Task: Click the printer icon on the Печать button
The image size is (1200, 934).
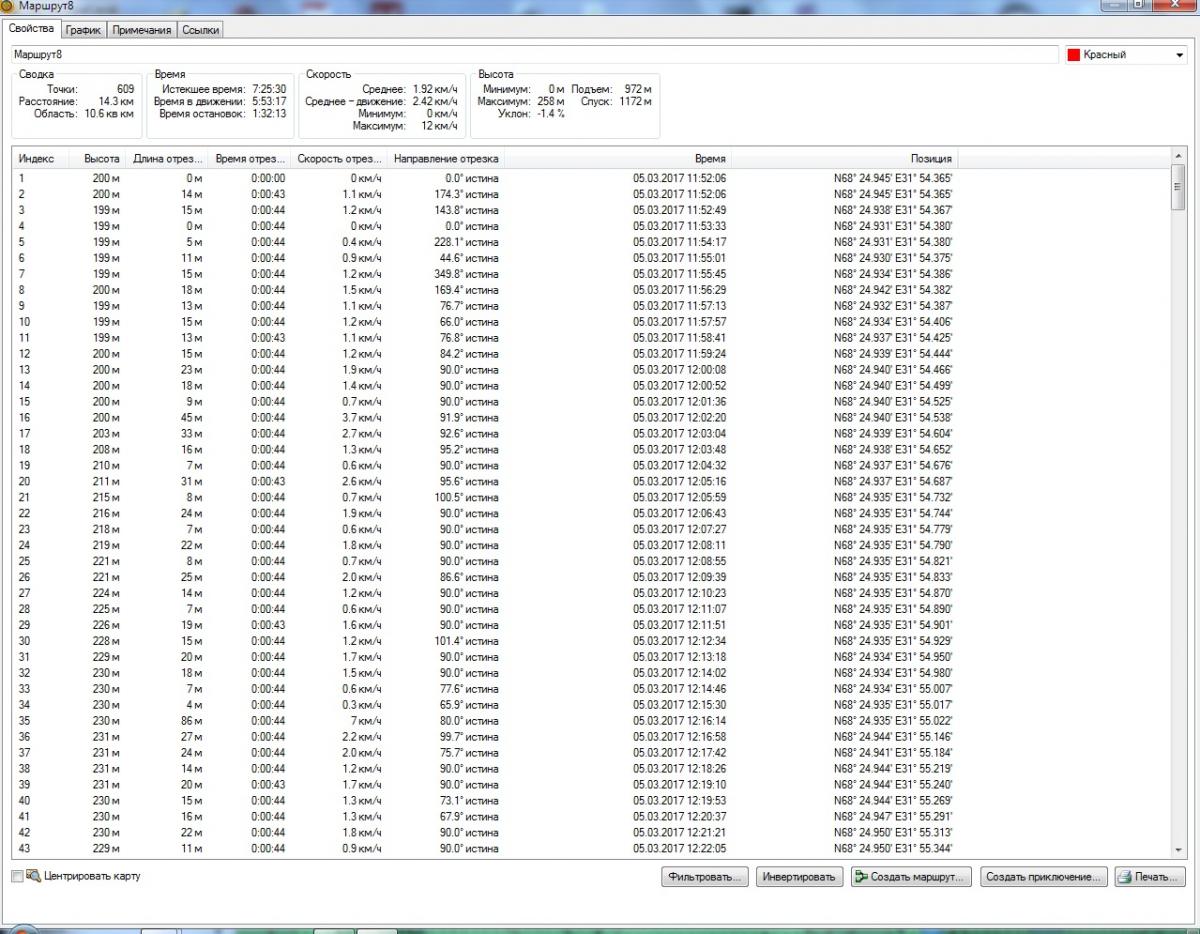Action: 1126,877
